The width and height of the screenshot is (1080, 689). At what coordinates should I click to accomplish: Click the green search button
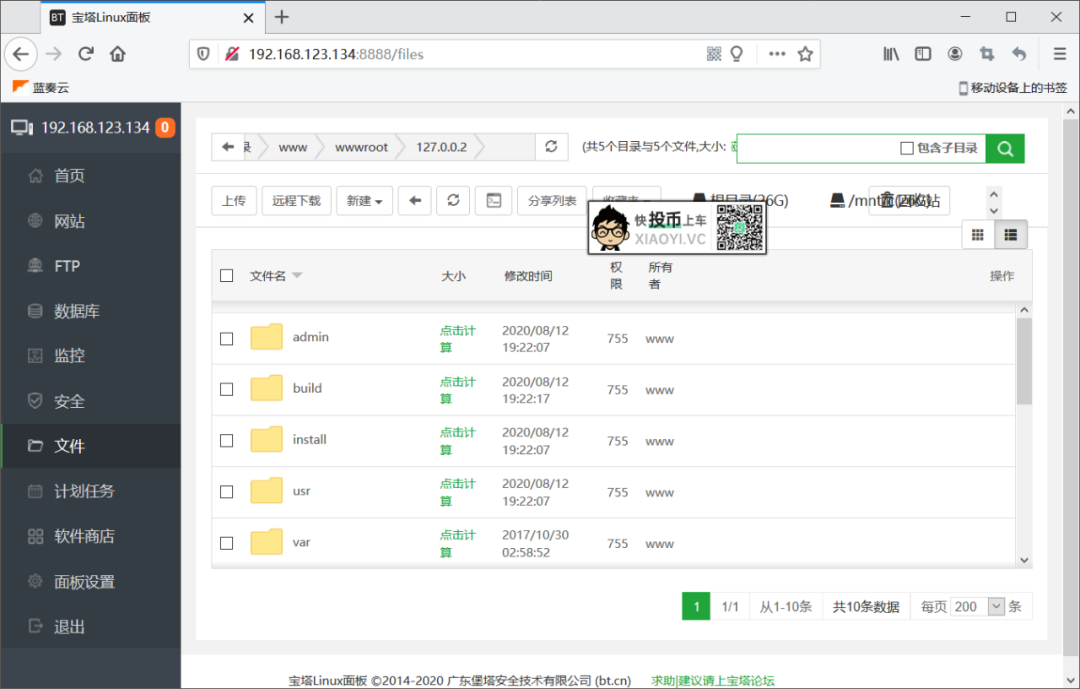pos(1005,148)
